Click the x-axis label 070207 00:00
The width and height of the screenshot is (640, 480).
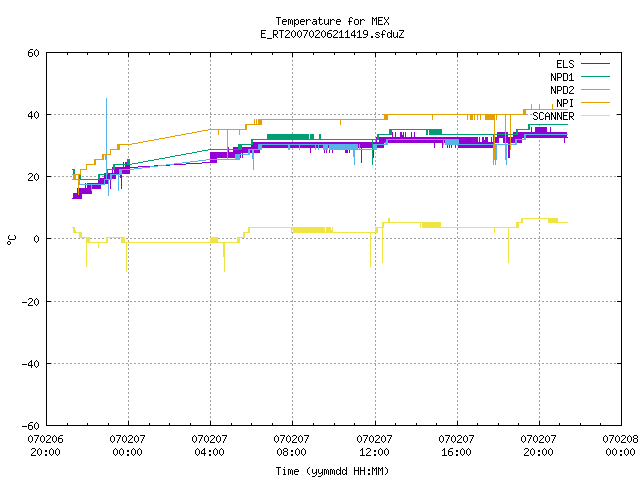[127, 446]
